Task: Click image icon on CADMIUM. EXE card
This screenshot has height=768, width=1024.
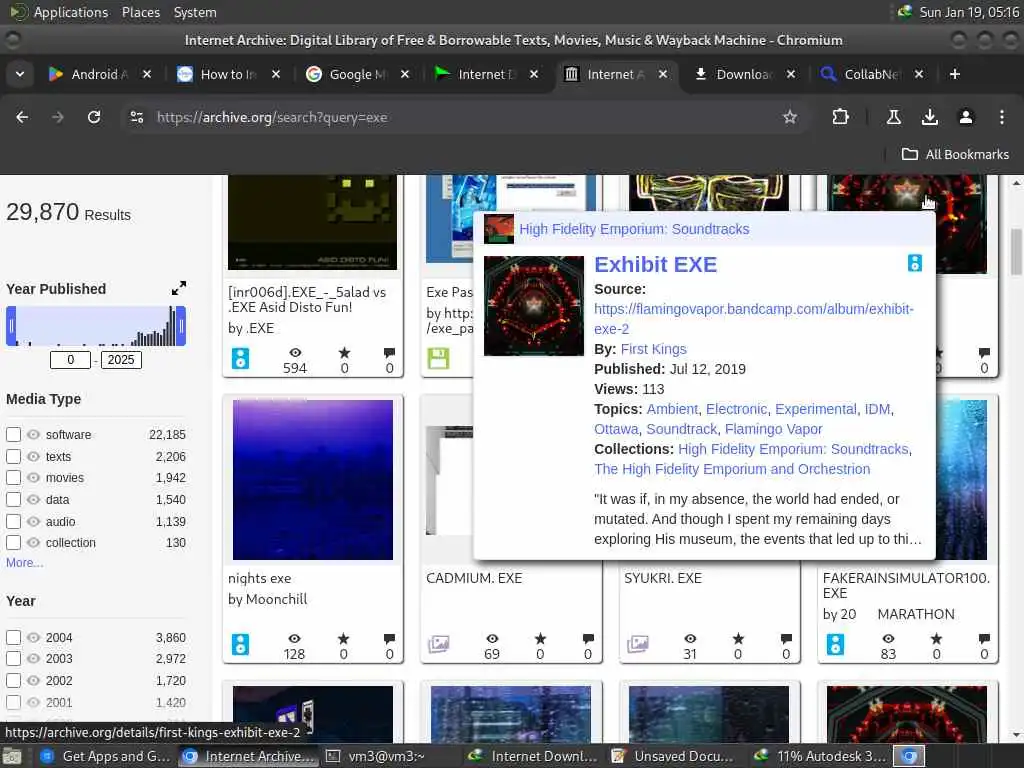Action: click(438, 644)
